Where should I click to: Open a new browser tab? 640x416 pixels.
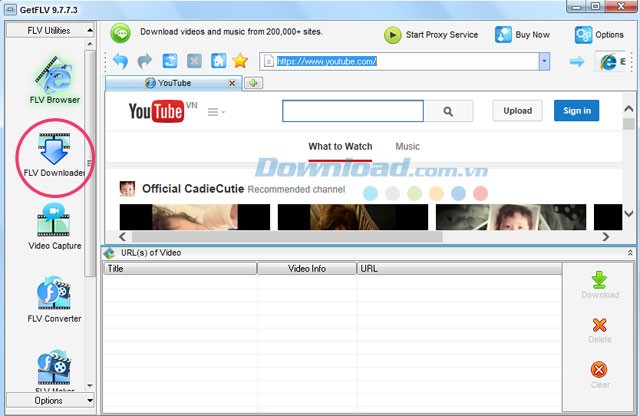point(254,83)
